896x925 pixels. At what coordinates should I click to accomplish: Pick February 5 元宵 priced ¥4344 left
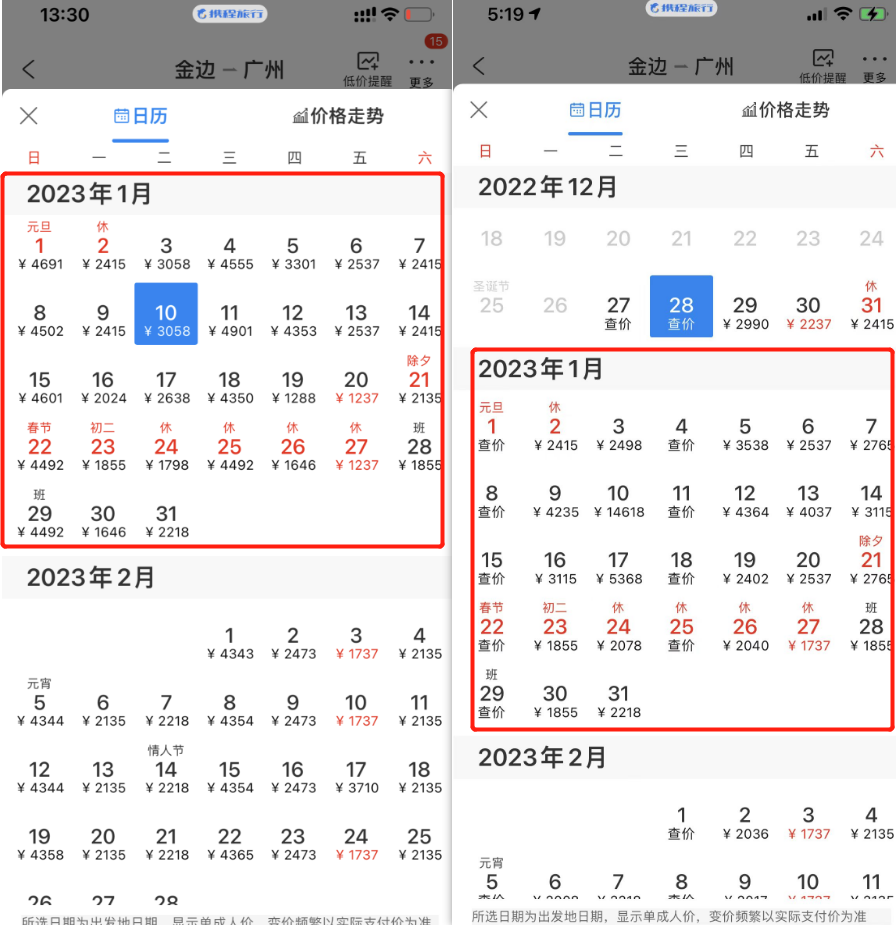40,703
